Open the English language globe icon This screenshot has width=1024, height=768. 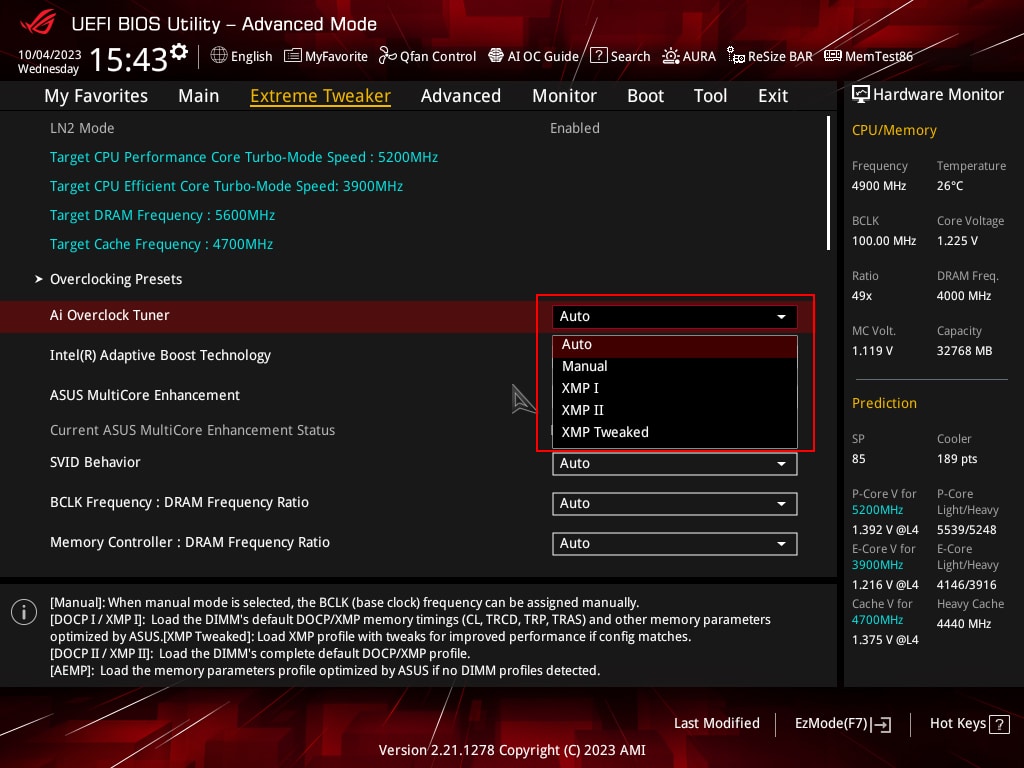tap(219, 56)
